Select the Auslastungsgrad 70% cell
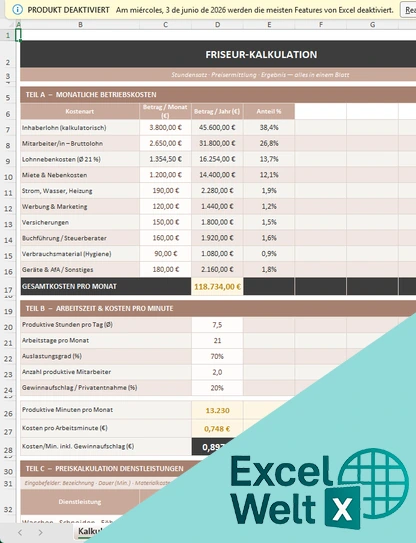 coord(217,356)
